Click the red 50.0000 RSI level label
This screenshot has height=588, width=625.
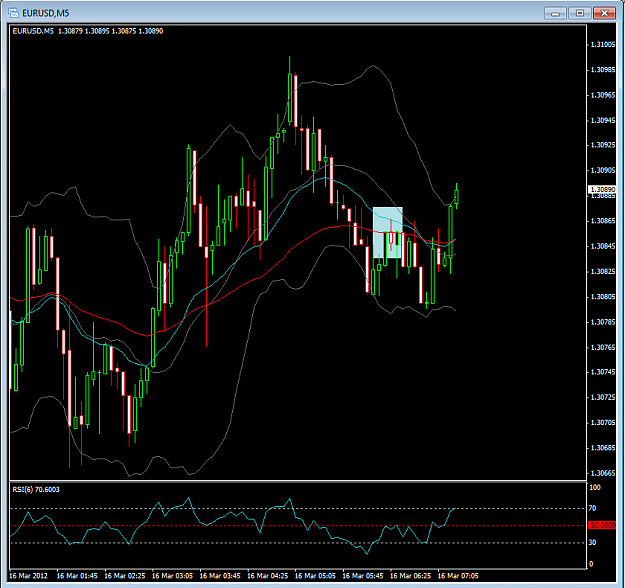[602, 525]
